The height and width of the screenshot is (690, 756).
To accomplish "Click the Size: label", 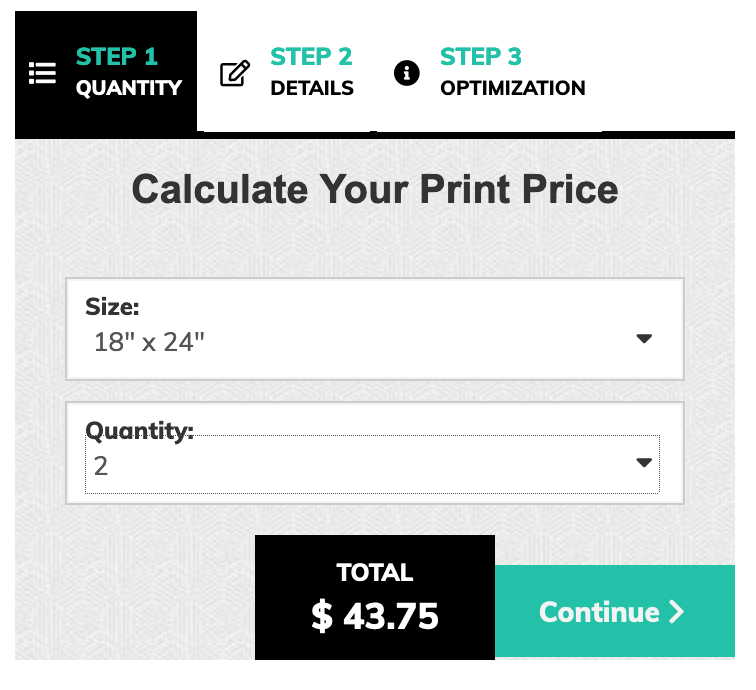I will (x=112, y=307).
